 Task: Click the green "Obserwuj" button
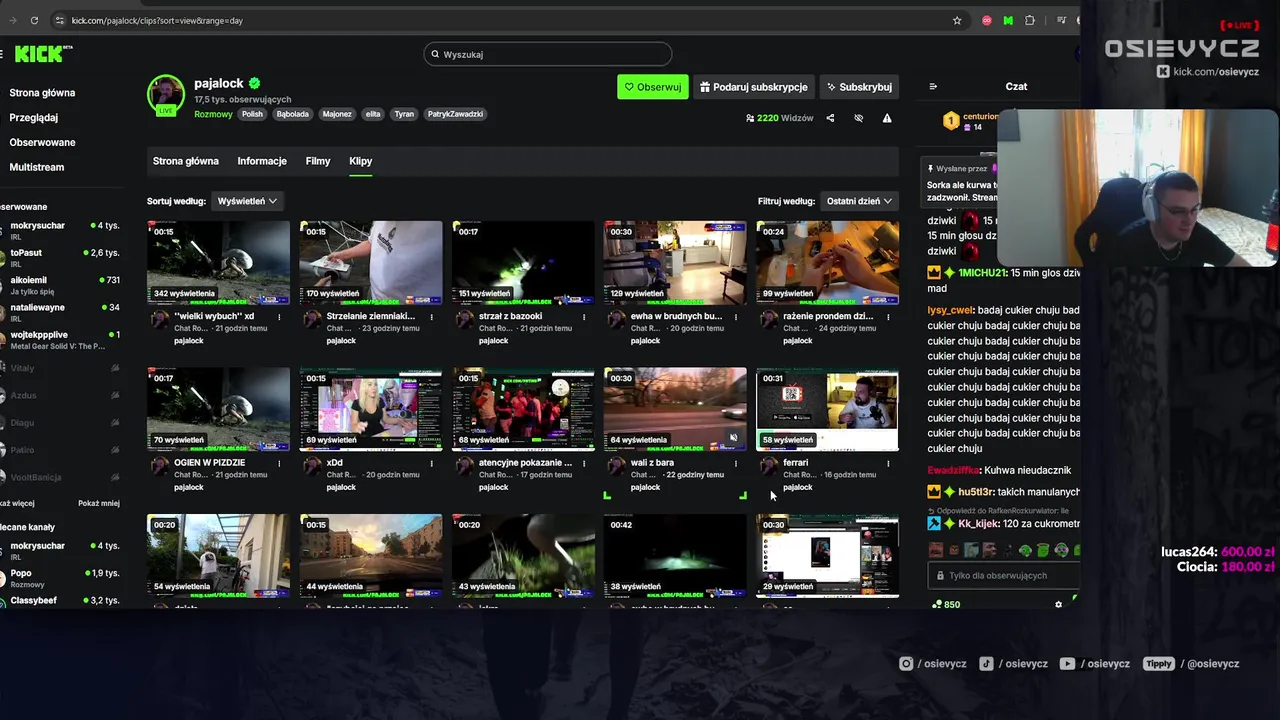click(652, 87)
